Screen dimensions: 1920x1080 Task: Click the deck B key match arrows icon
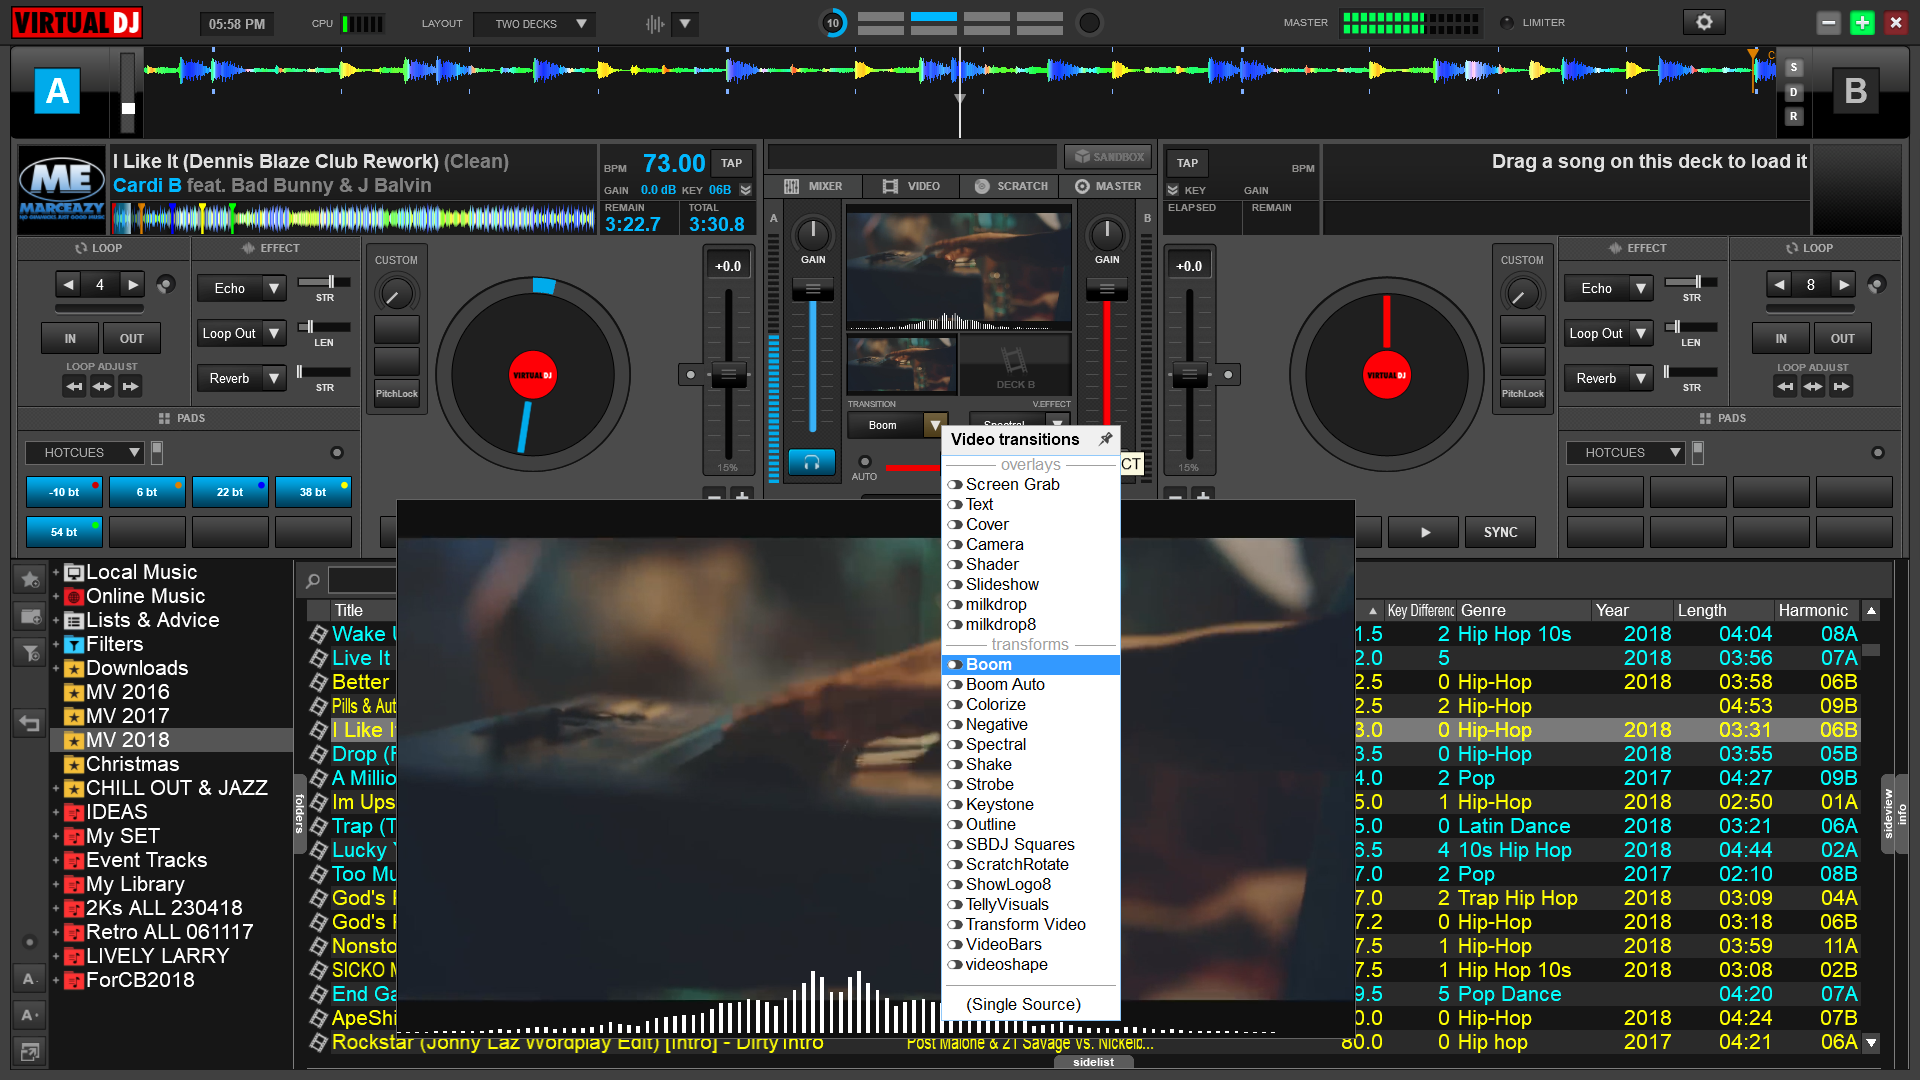[x=1173, y=190]
